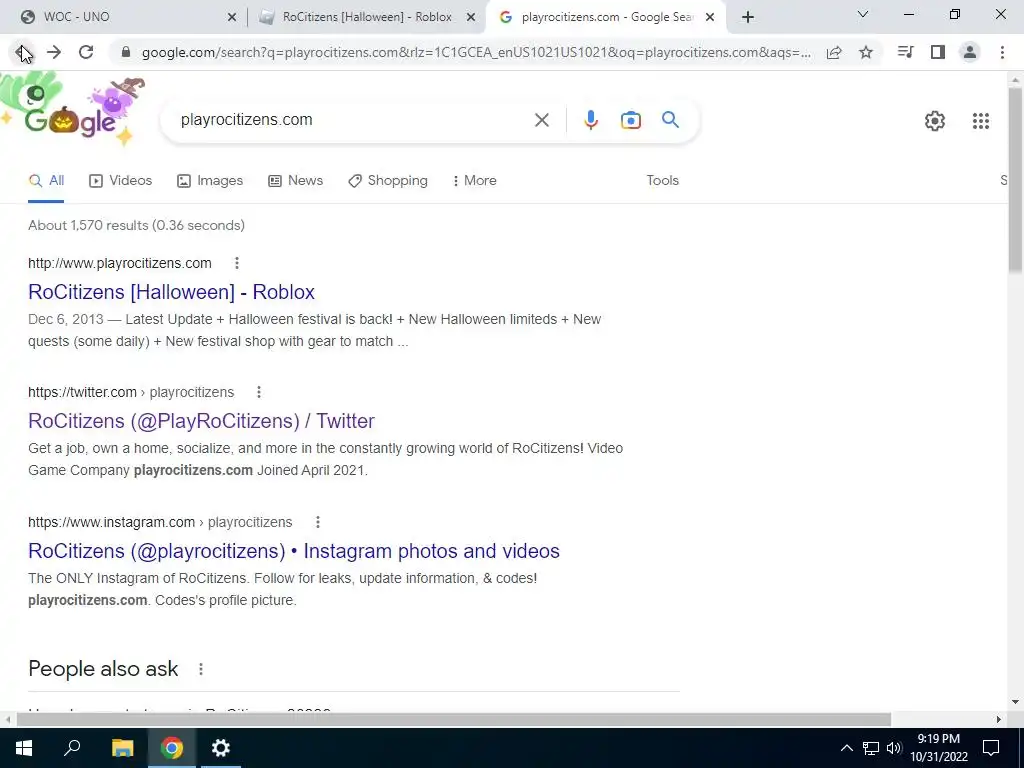The image size is (1024, 768).
Task: Open the new tab plus button
Action: (748, 18)
